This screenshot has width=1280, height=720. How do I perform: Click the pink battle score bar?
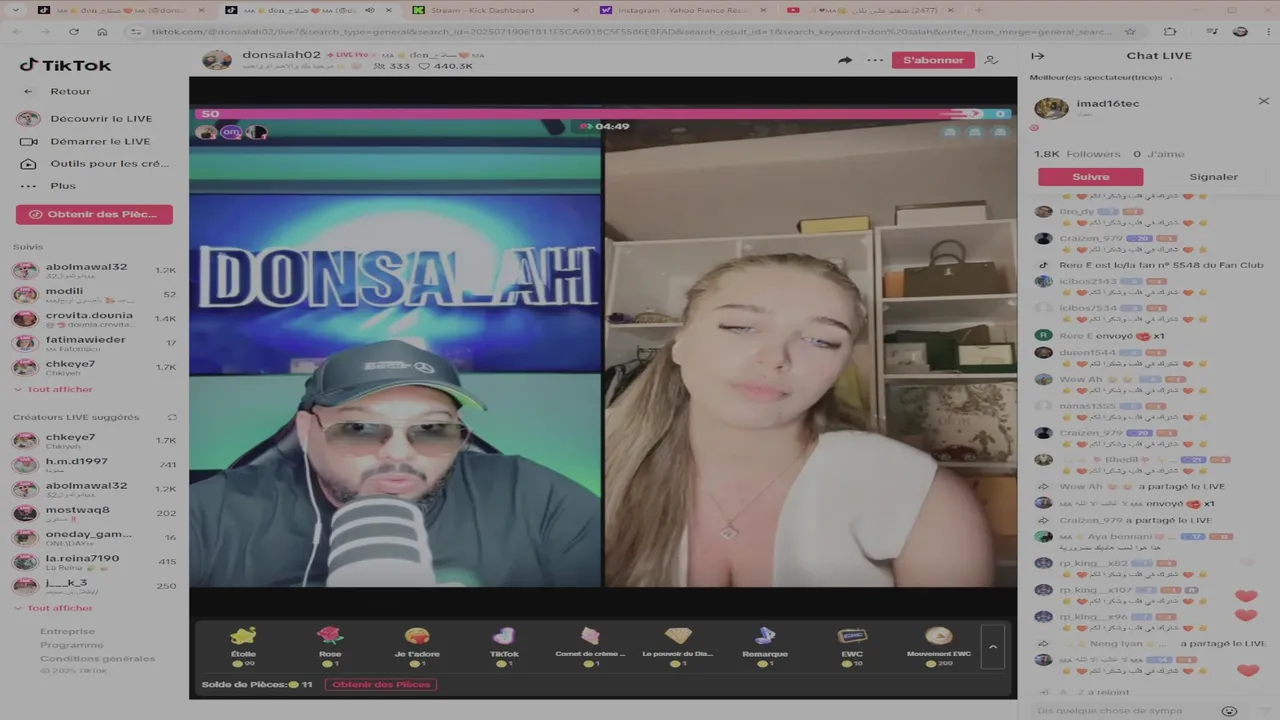(590, 114)
